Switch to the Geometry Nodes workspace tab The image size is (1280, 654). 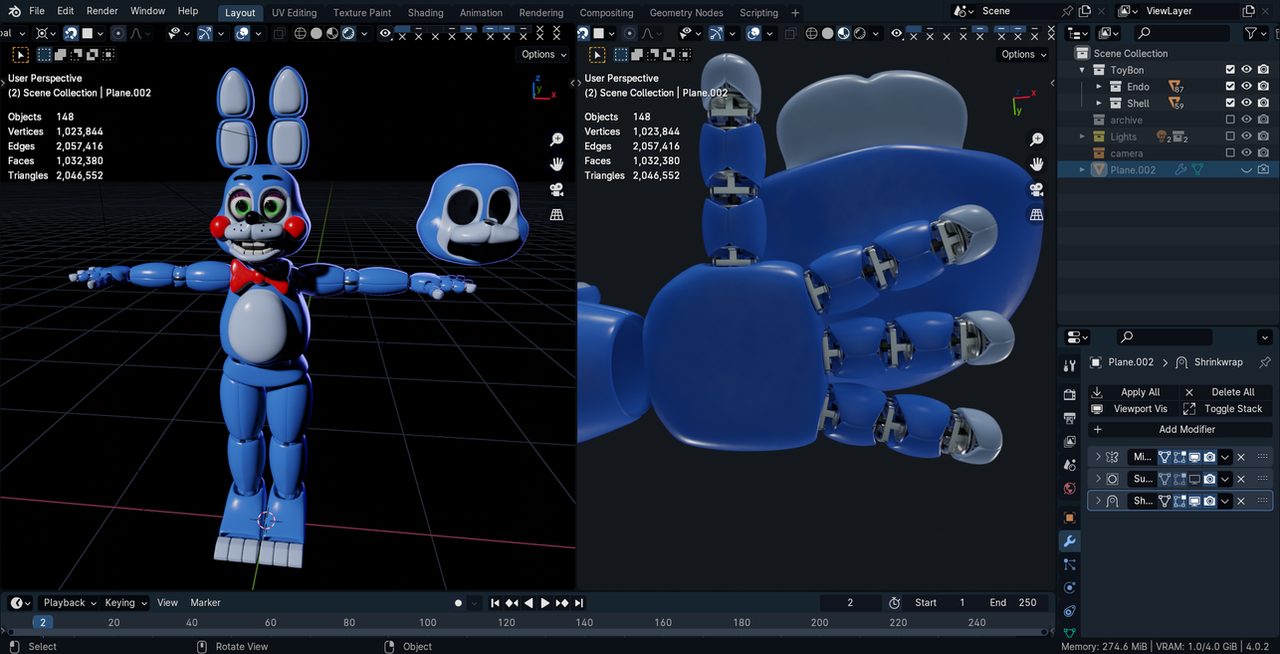click(686, 13)
